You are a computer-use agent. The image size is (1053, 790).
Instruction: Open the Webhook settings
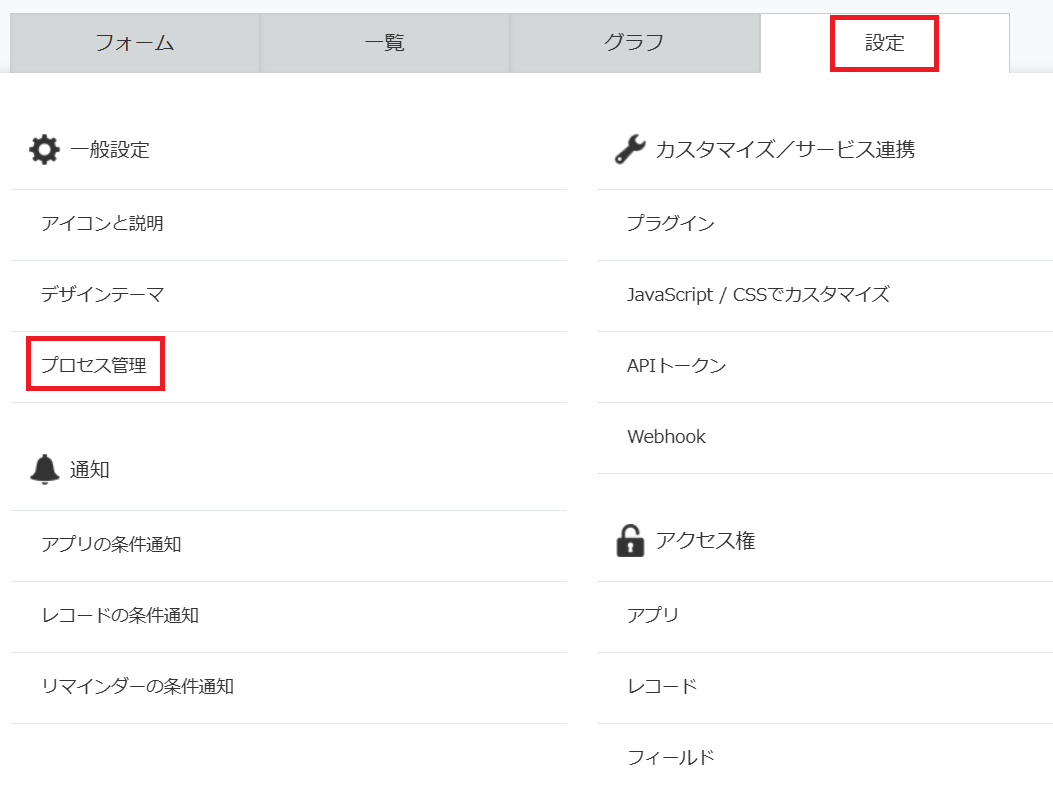666,437
